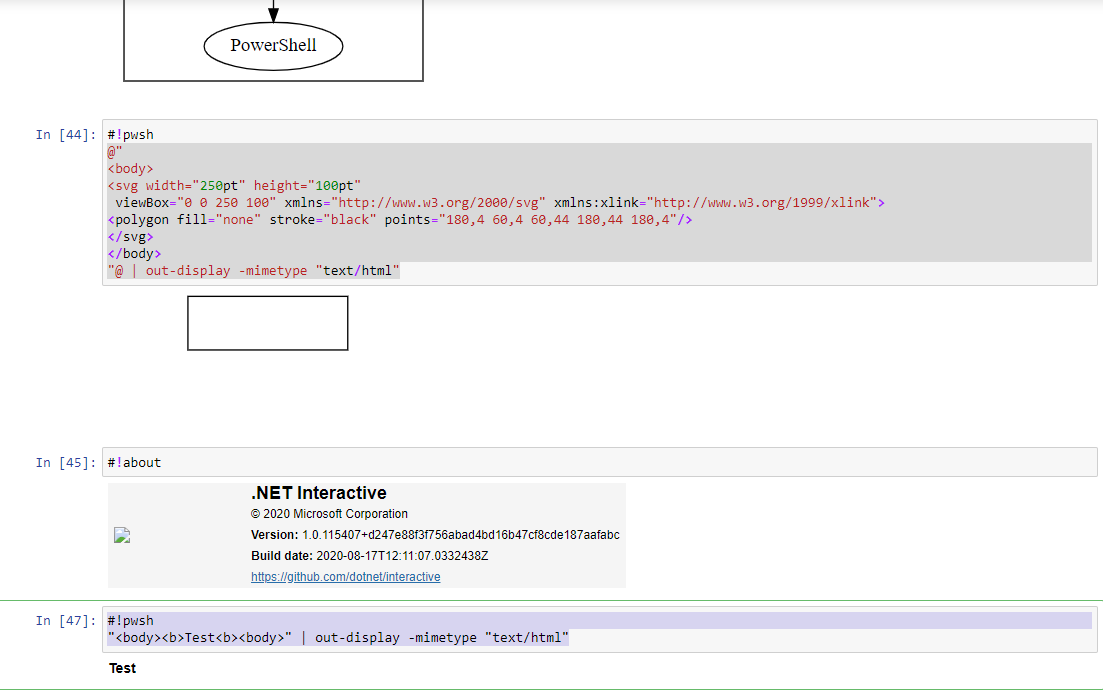The width and height of the screenshot is (1103, 696).
Task: Click the copyright Microsoft Corporation line
Action: click(x=328, y=513)
